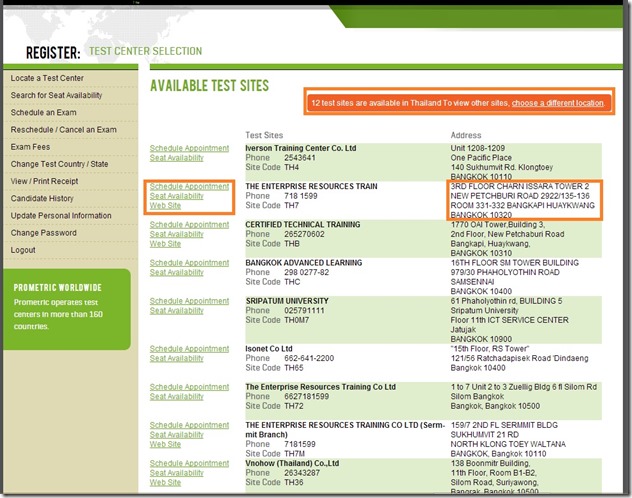This screenshot has width=632, height=498.
Task: Check Seat Availability for Vnohow Thailand
Action: tap(177, 473)
